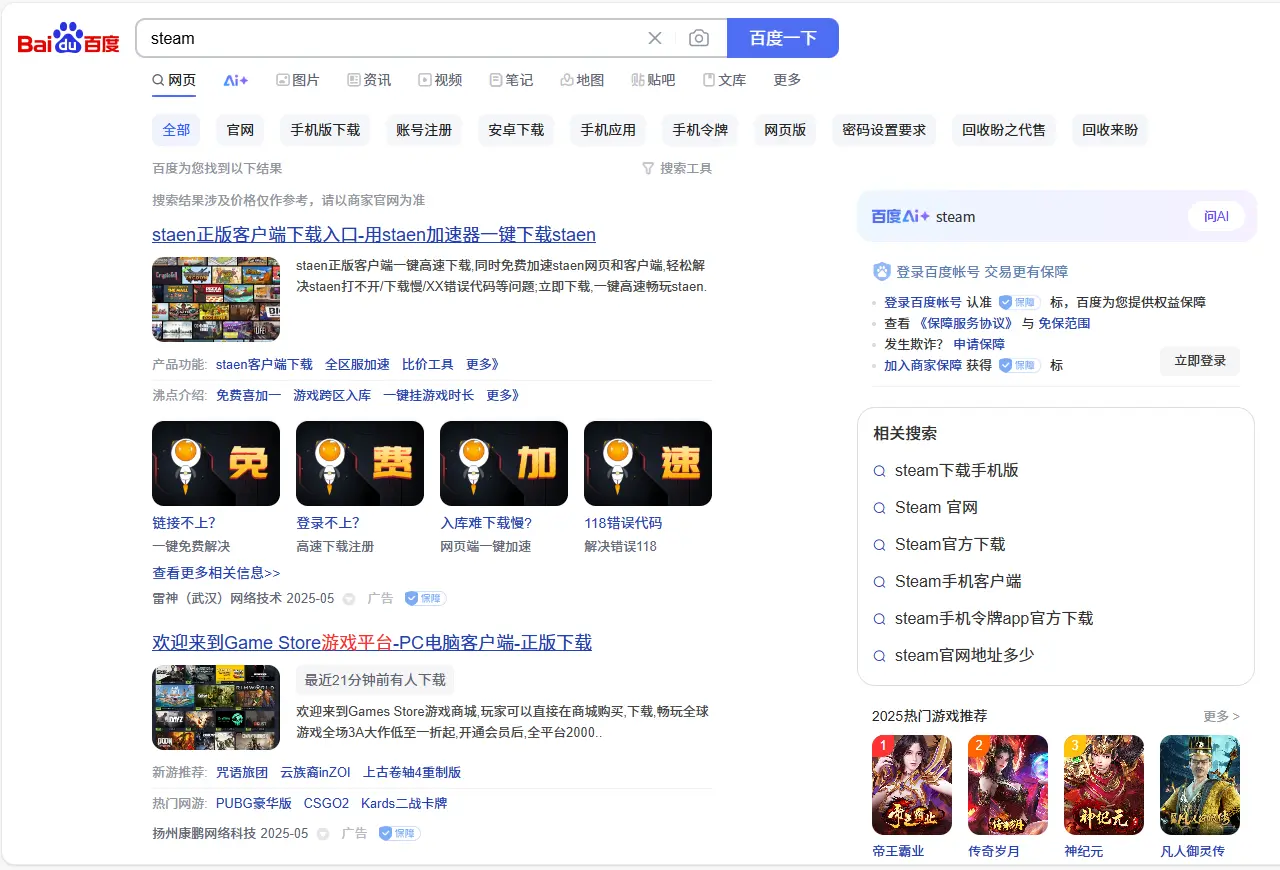Click the staen result games thumbnail
Image resolution: width=1280 pixels, height=870 pixels.
(x=216, y=299)
